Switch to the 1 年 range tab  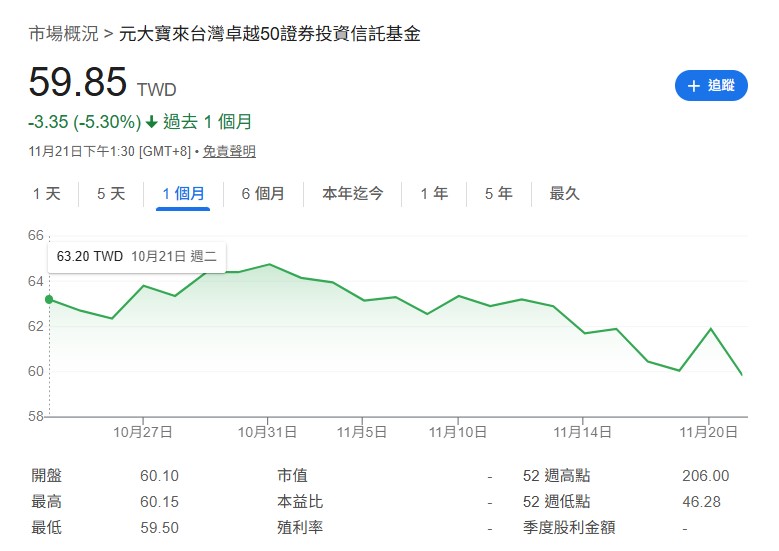coord(434,193)
